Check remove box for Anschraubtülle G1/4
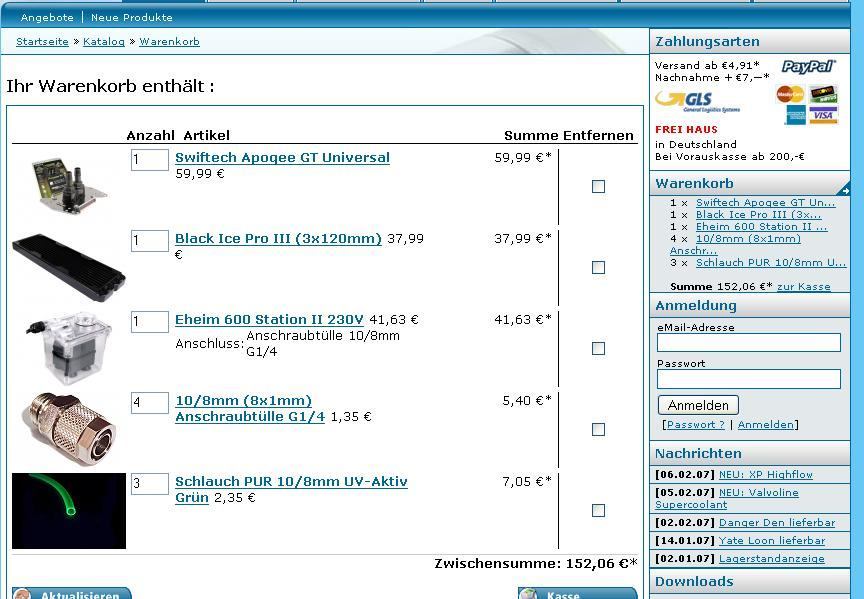 [598, 429]
